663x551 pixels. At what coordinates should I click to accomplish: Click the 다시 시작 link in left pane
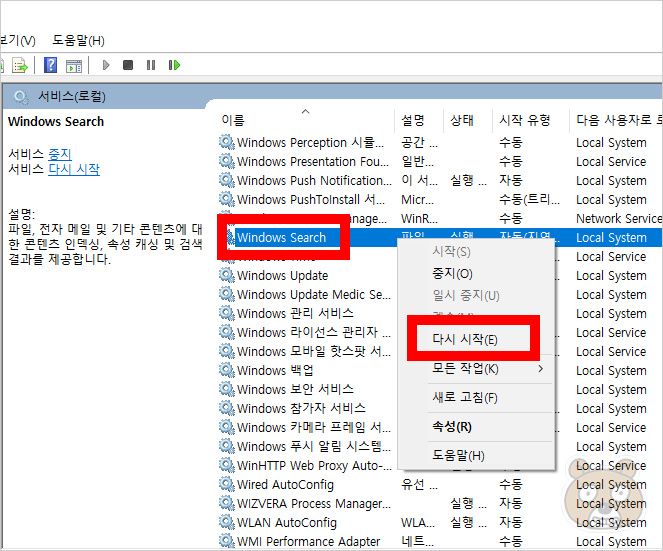74,169
